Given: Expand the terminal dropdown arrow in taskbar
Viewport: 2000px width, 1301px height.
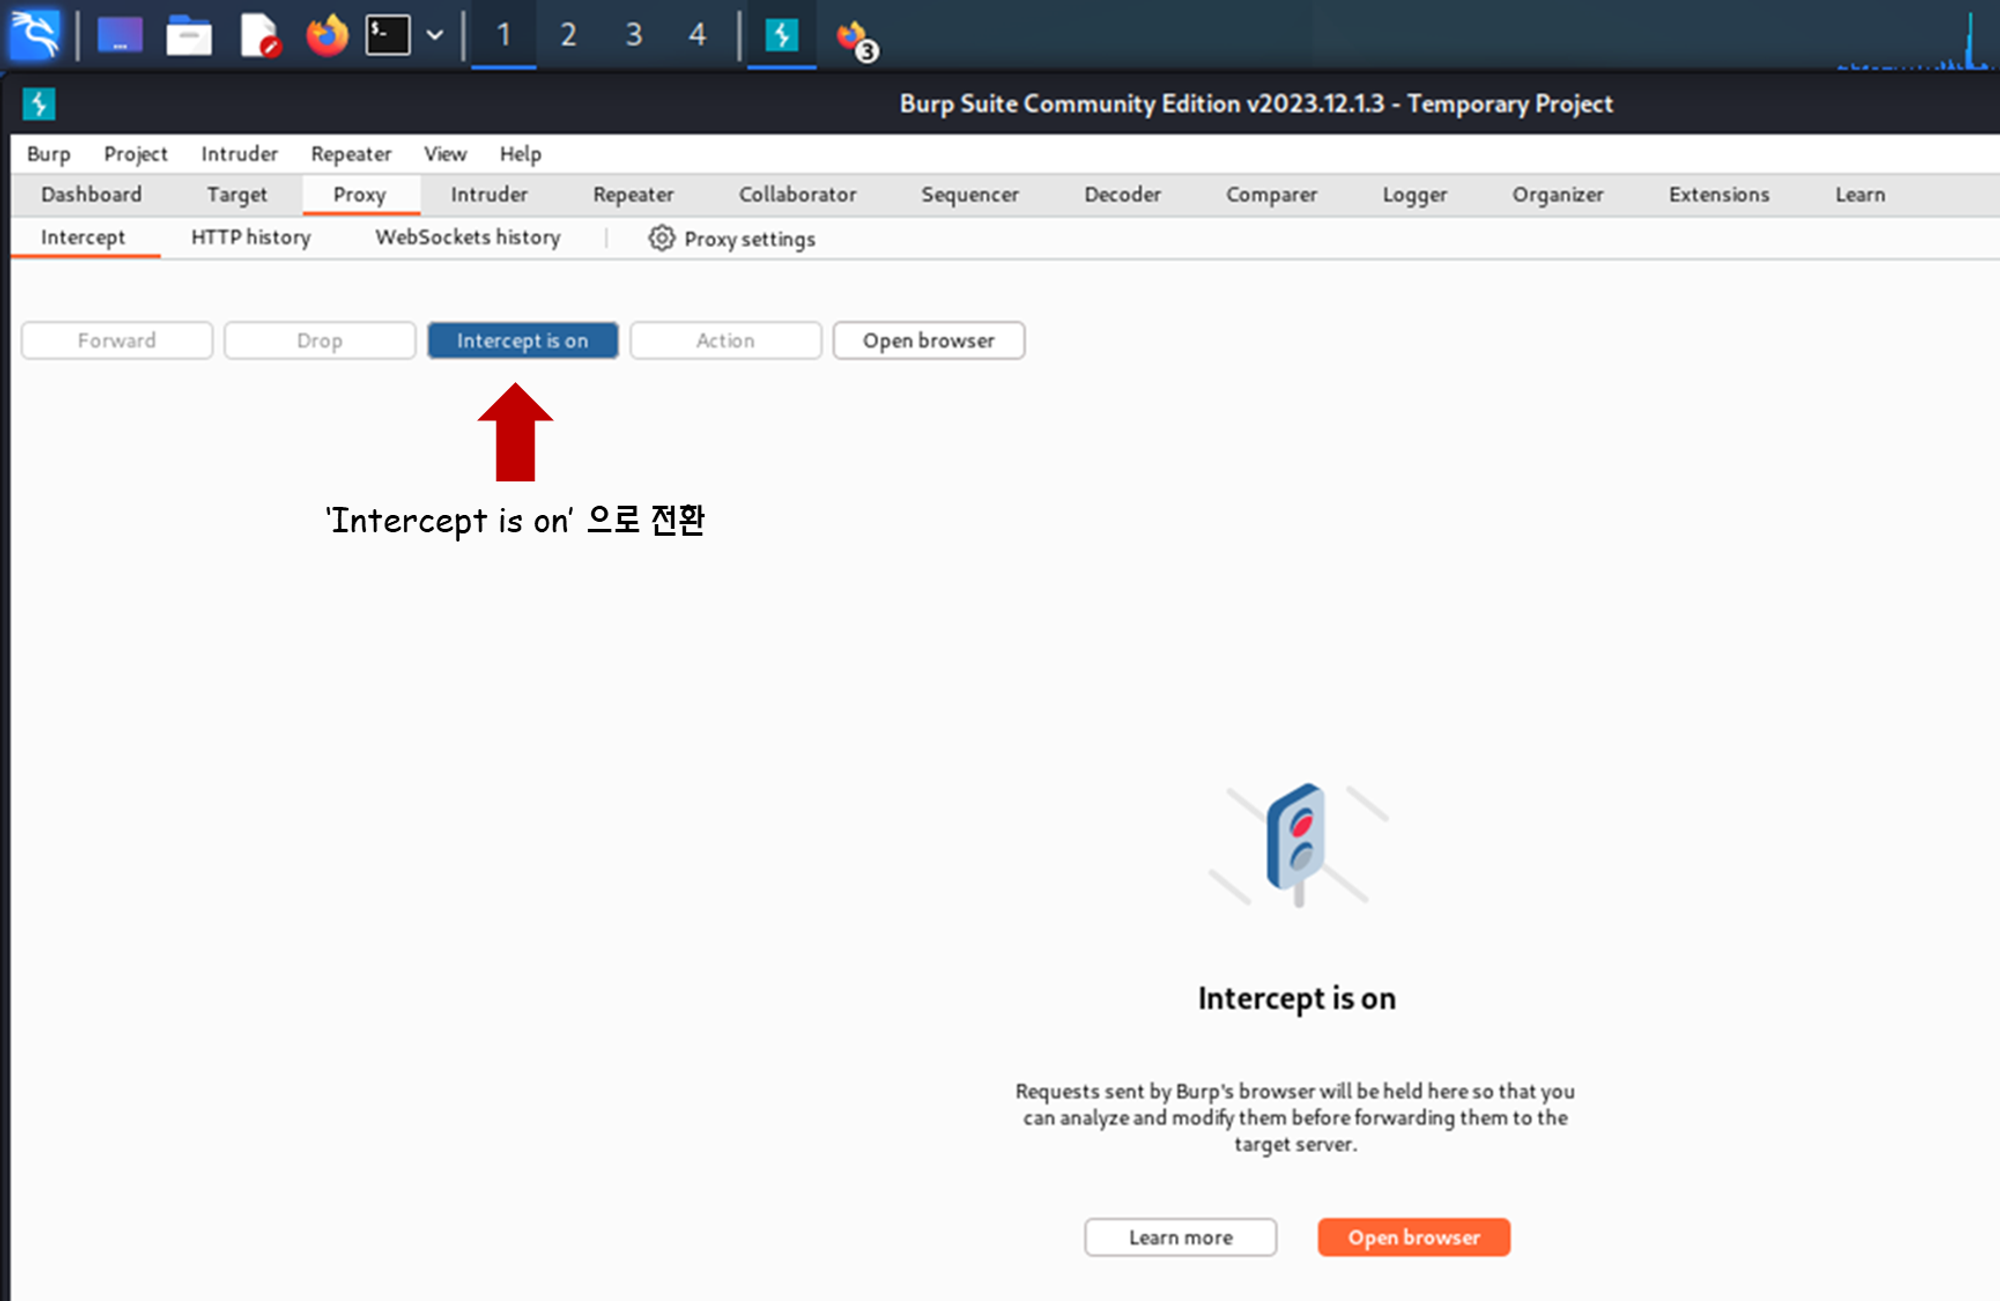Looking at the screenshot, I should tap(435, 35).
